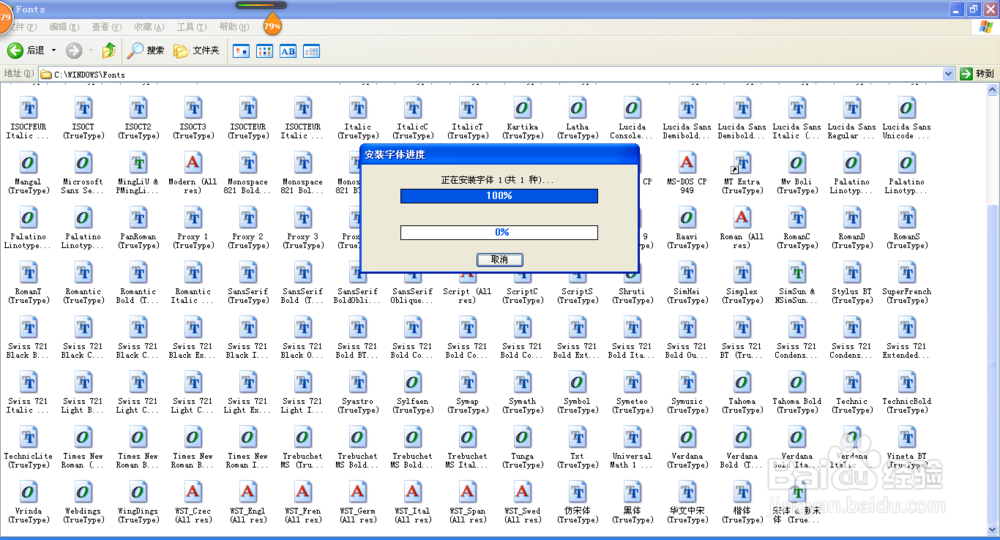Select the 华文中宋 (TrueType) font icon
This screenshot has height=540, width=1000.
click(x=686, y=492)
